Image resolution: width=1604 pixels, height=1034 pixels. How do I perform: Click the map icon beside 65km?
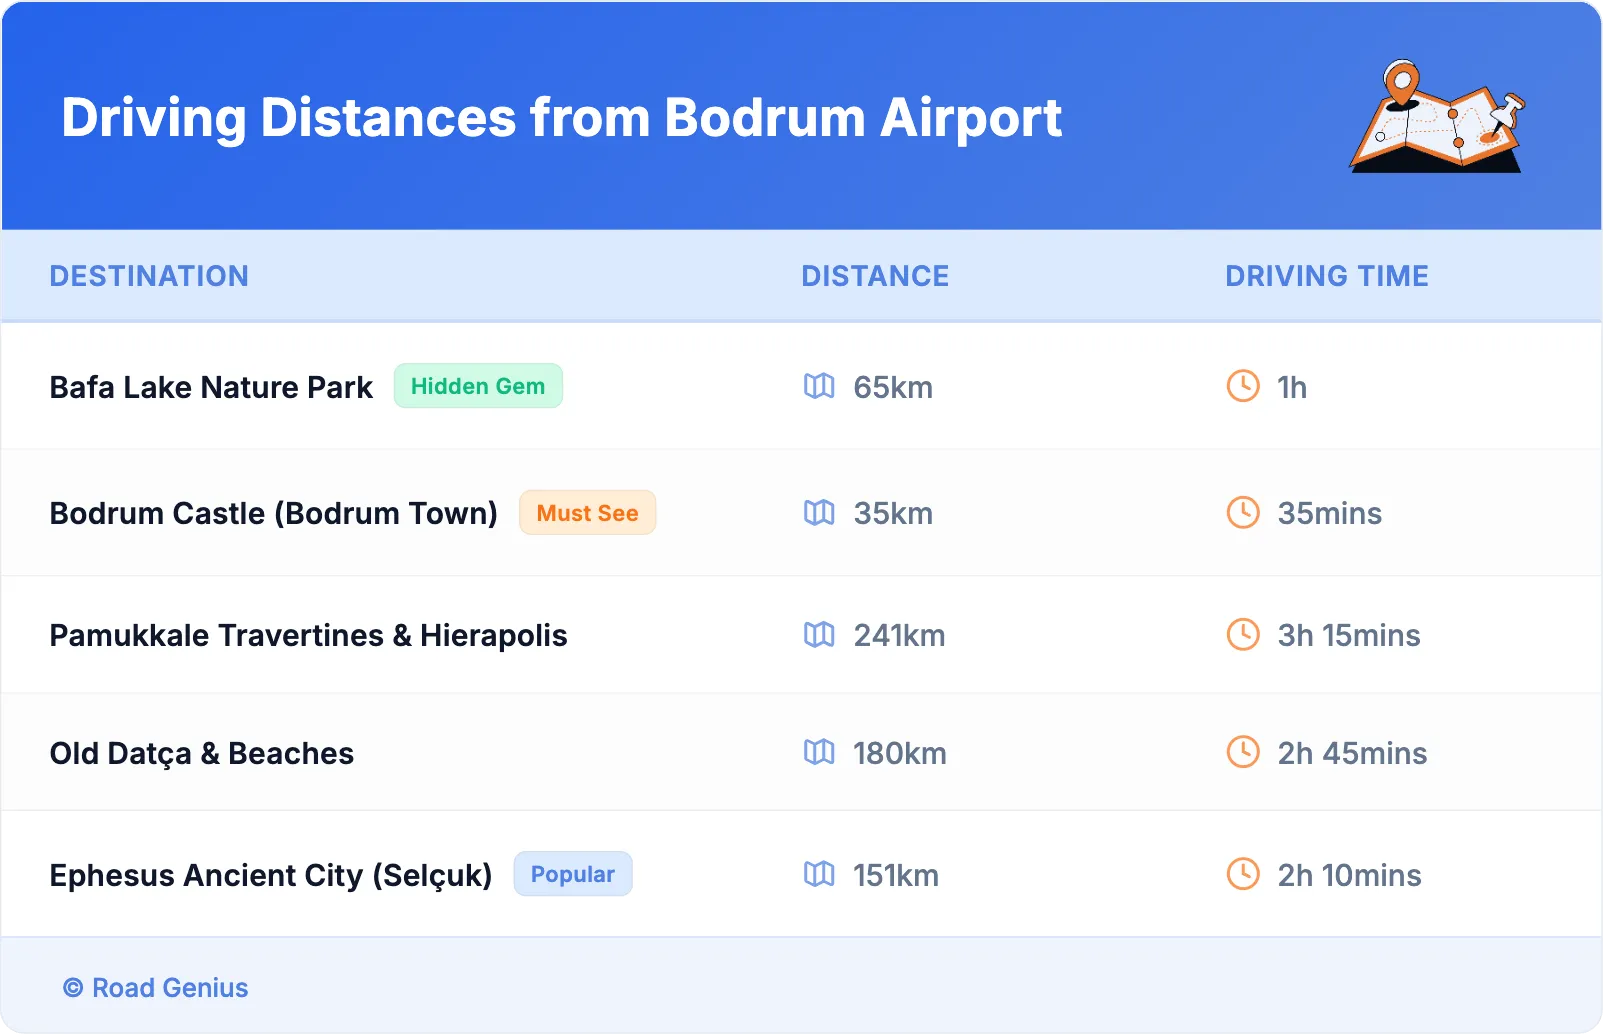[819, 386]
